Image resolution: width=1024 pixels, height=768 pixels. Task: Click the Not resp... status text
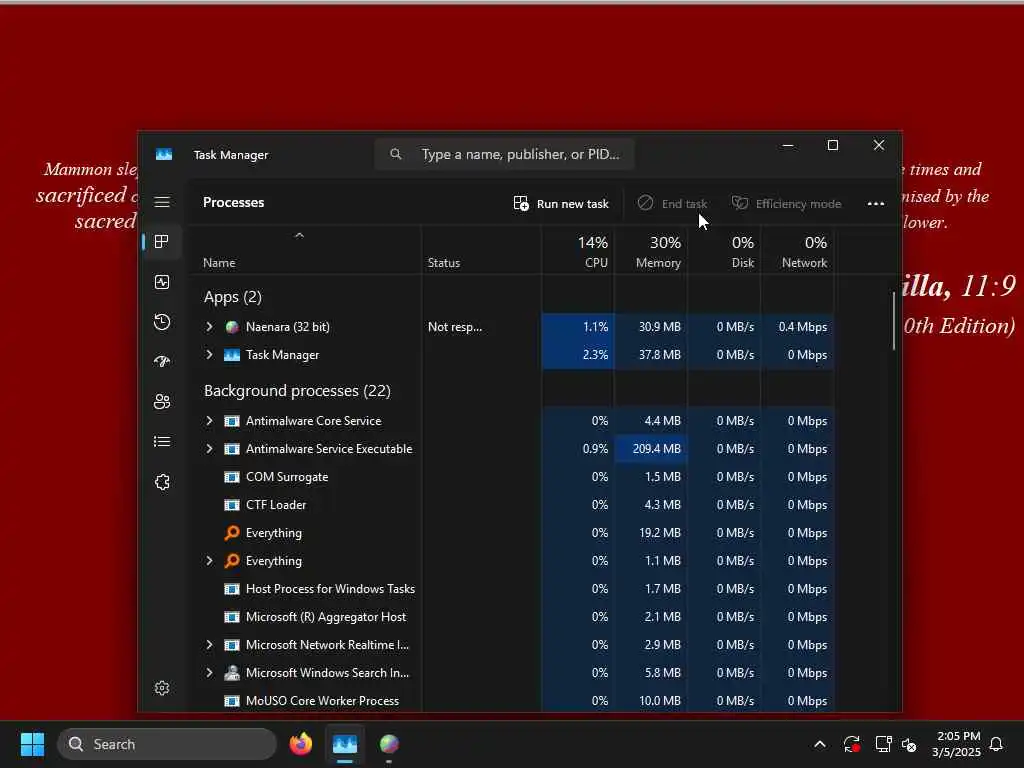455,327
